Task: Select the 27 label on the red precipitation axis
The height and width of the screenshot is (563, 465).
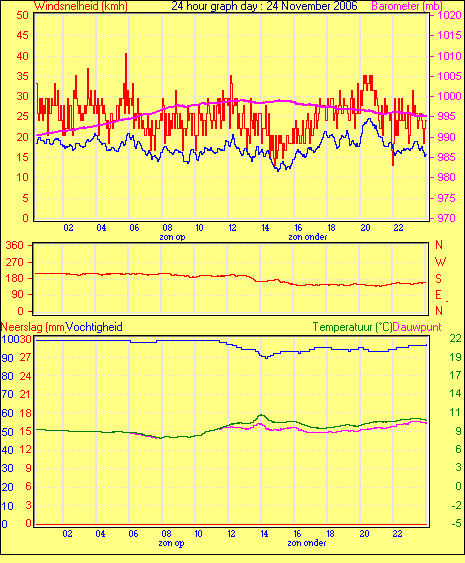Action: click(x=25, y=358)
